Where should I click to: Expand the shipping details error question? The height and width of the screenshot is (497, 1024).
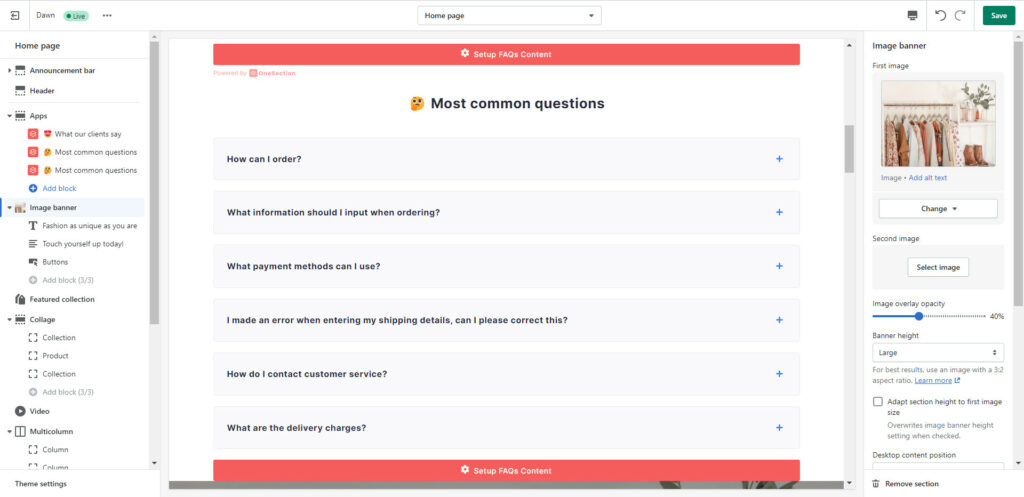pyautogui.click(x=506, y=320)
